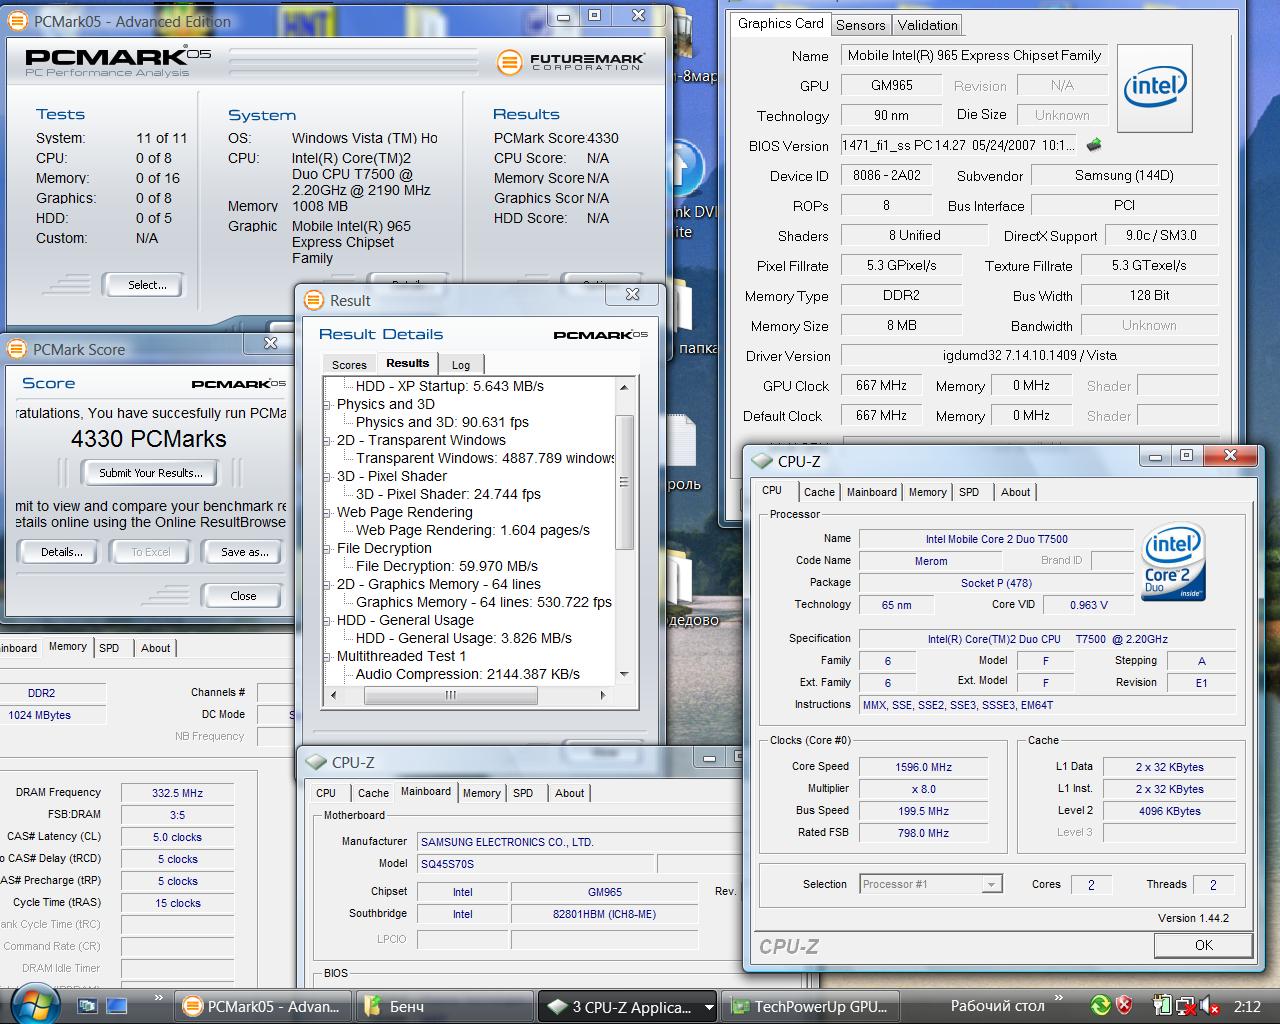The image size is (1280, 1024).
Task: Click the horizontal scrollbar thumb in Result Details
Action: click(x=450, y=695)
